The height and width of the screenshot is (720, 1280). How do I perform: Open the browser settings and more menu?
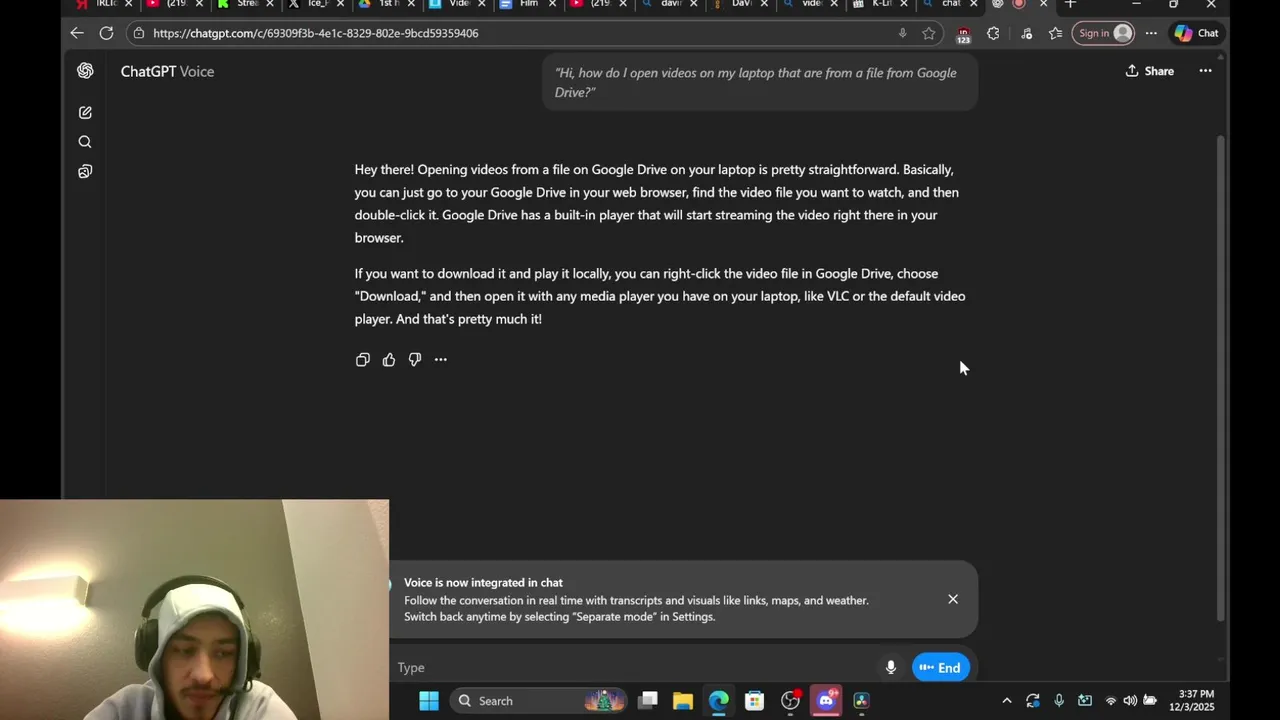coord(1151,33)
